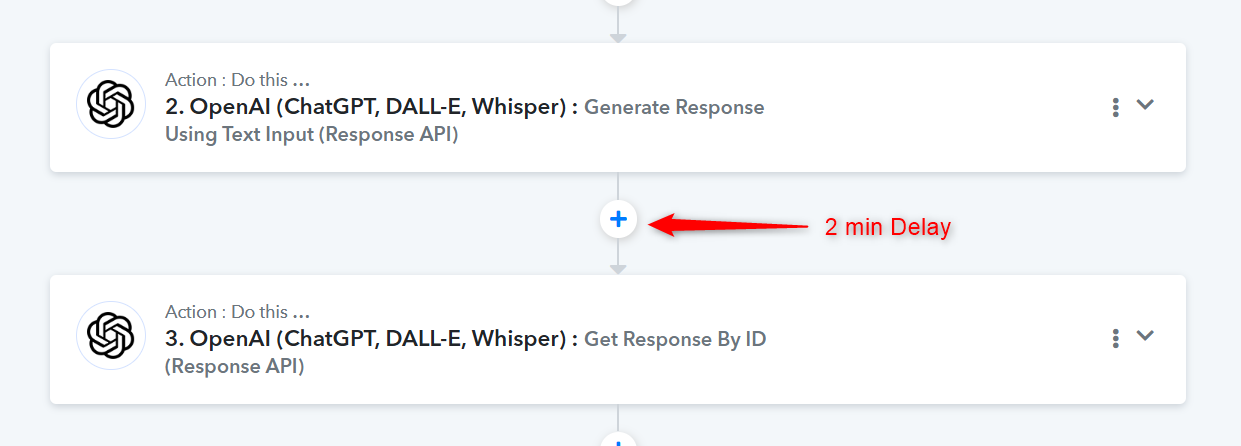Open the three-dot menu for step 2

click(x=1115, y=107)
